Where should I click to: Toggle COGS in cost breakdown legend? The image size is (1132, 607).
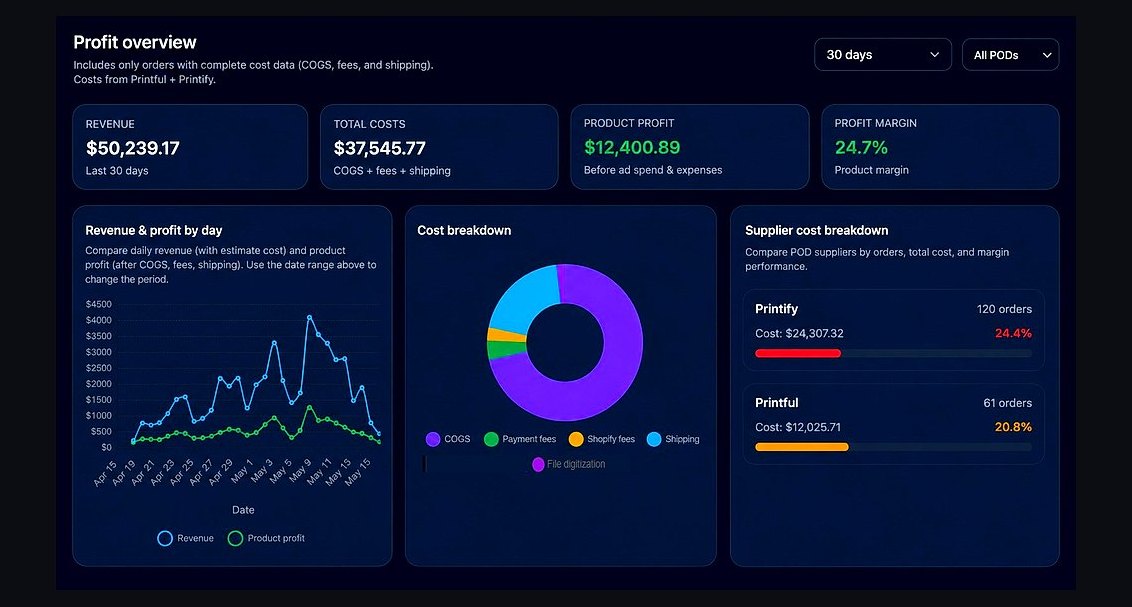[x=448, y=439]
